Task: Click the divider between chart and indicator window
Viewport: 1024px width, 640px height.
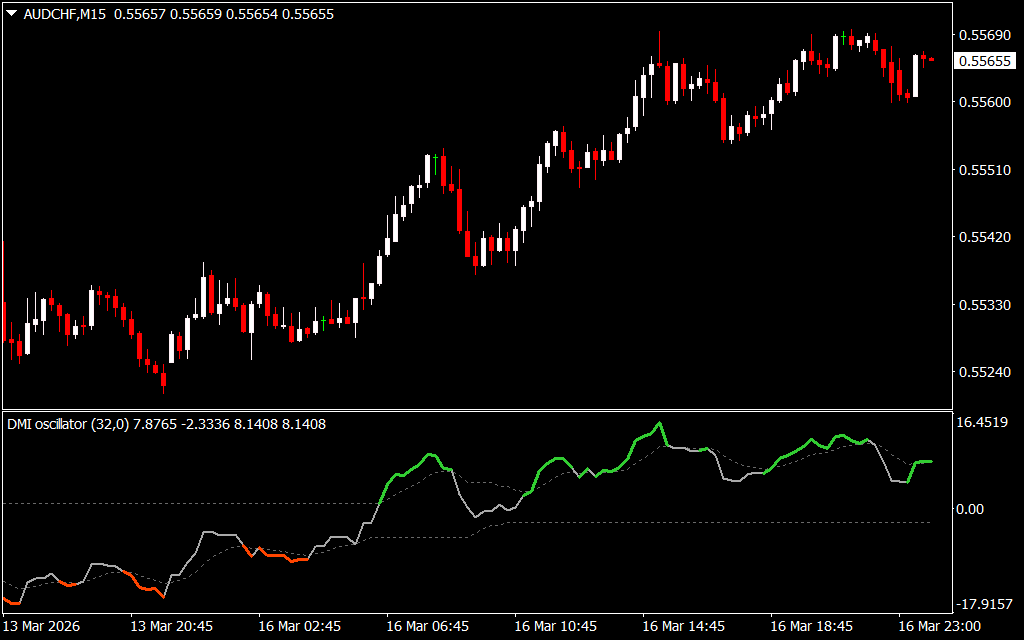Action: coord(480,410)
